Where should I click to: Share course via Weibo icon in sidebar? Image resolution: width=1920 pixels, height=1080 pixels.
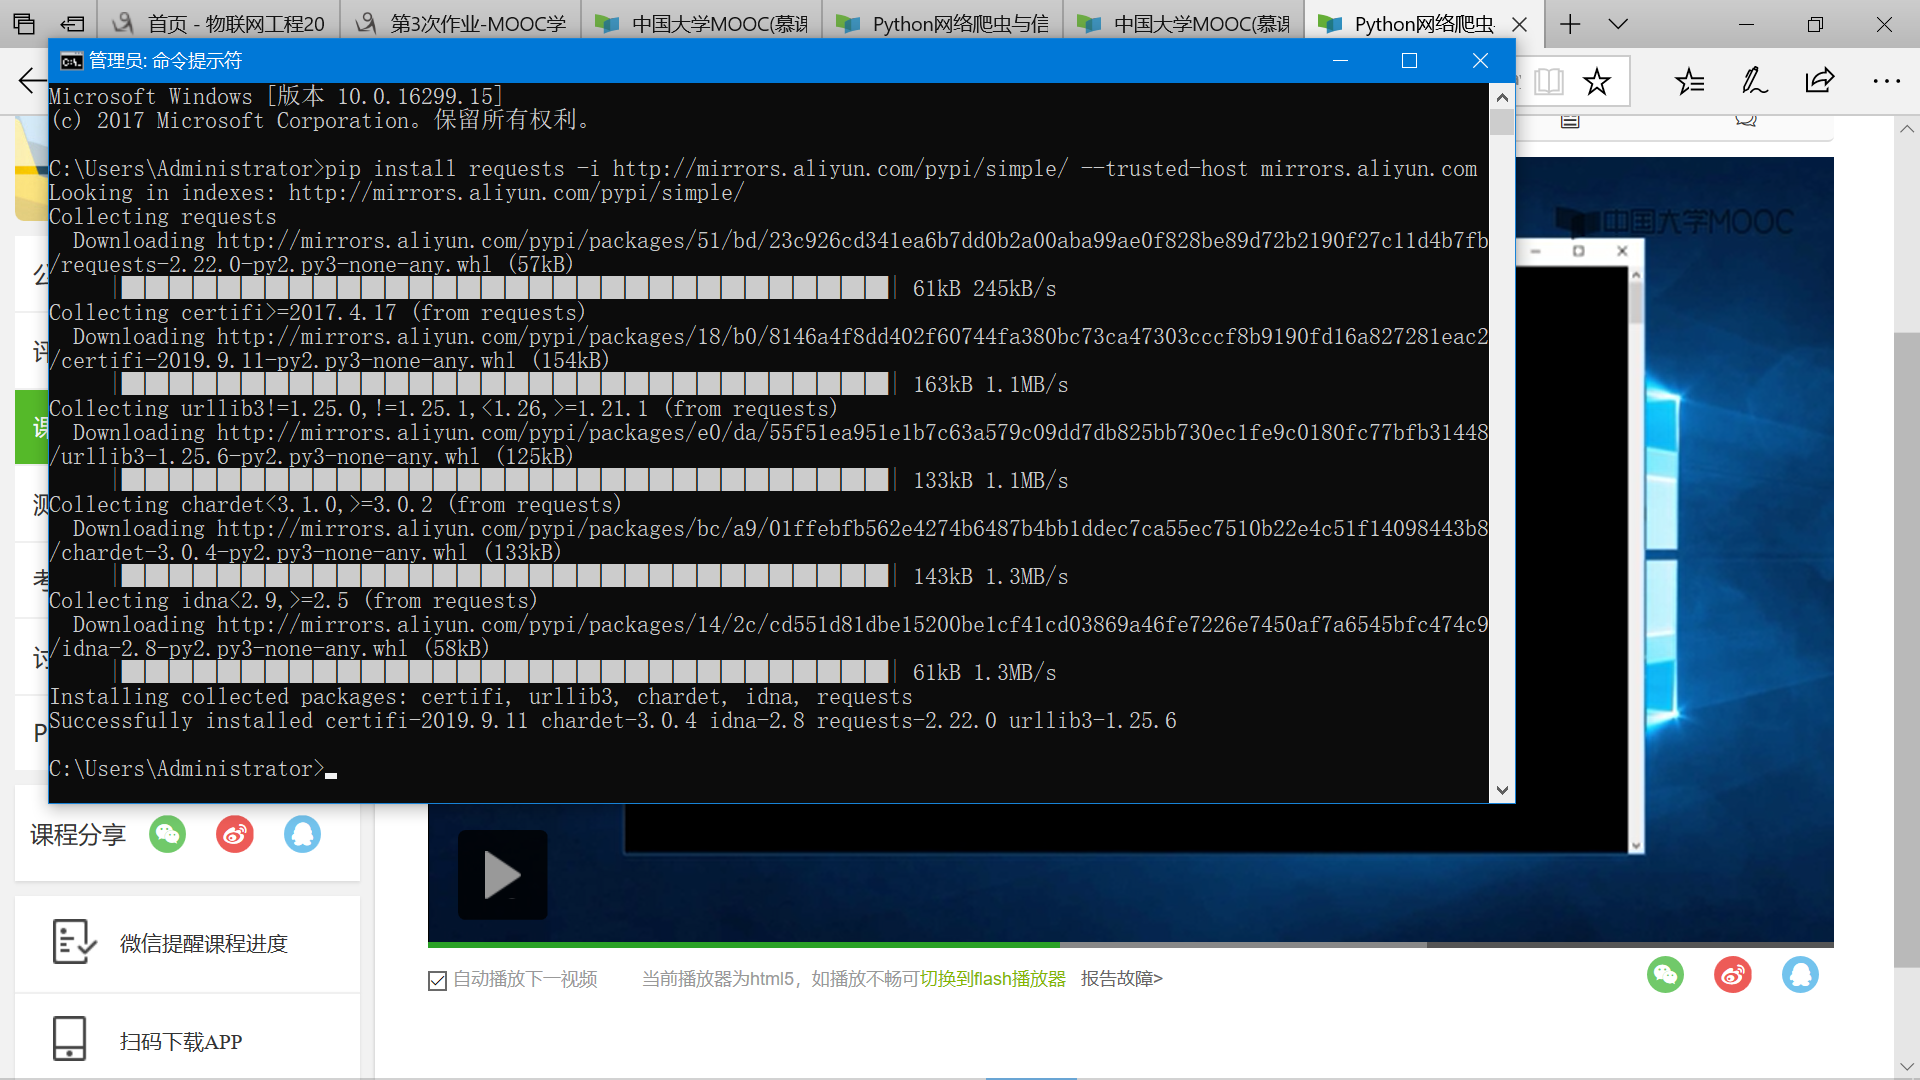(235, 834)
